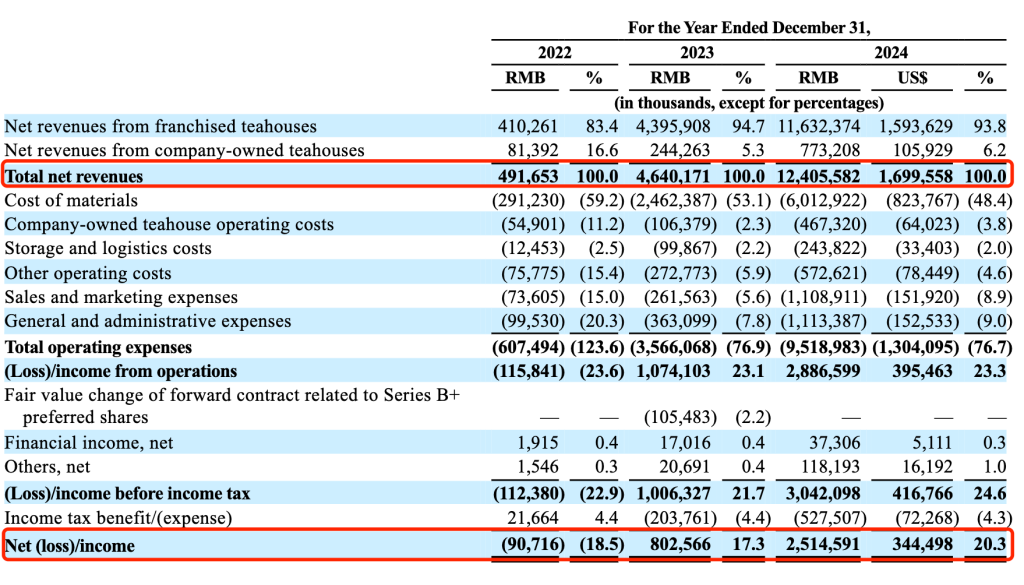
Task: Select "For the Year Ended December 31" heading
Action: (x=748, y=28)
